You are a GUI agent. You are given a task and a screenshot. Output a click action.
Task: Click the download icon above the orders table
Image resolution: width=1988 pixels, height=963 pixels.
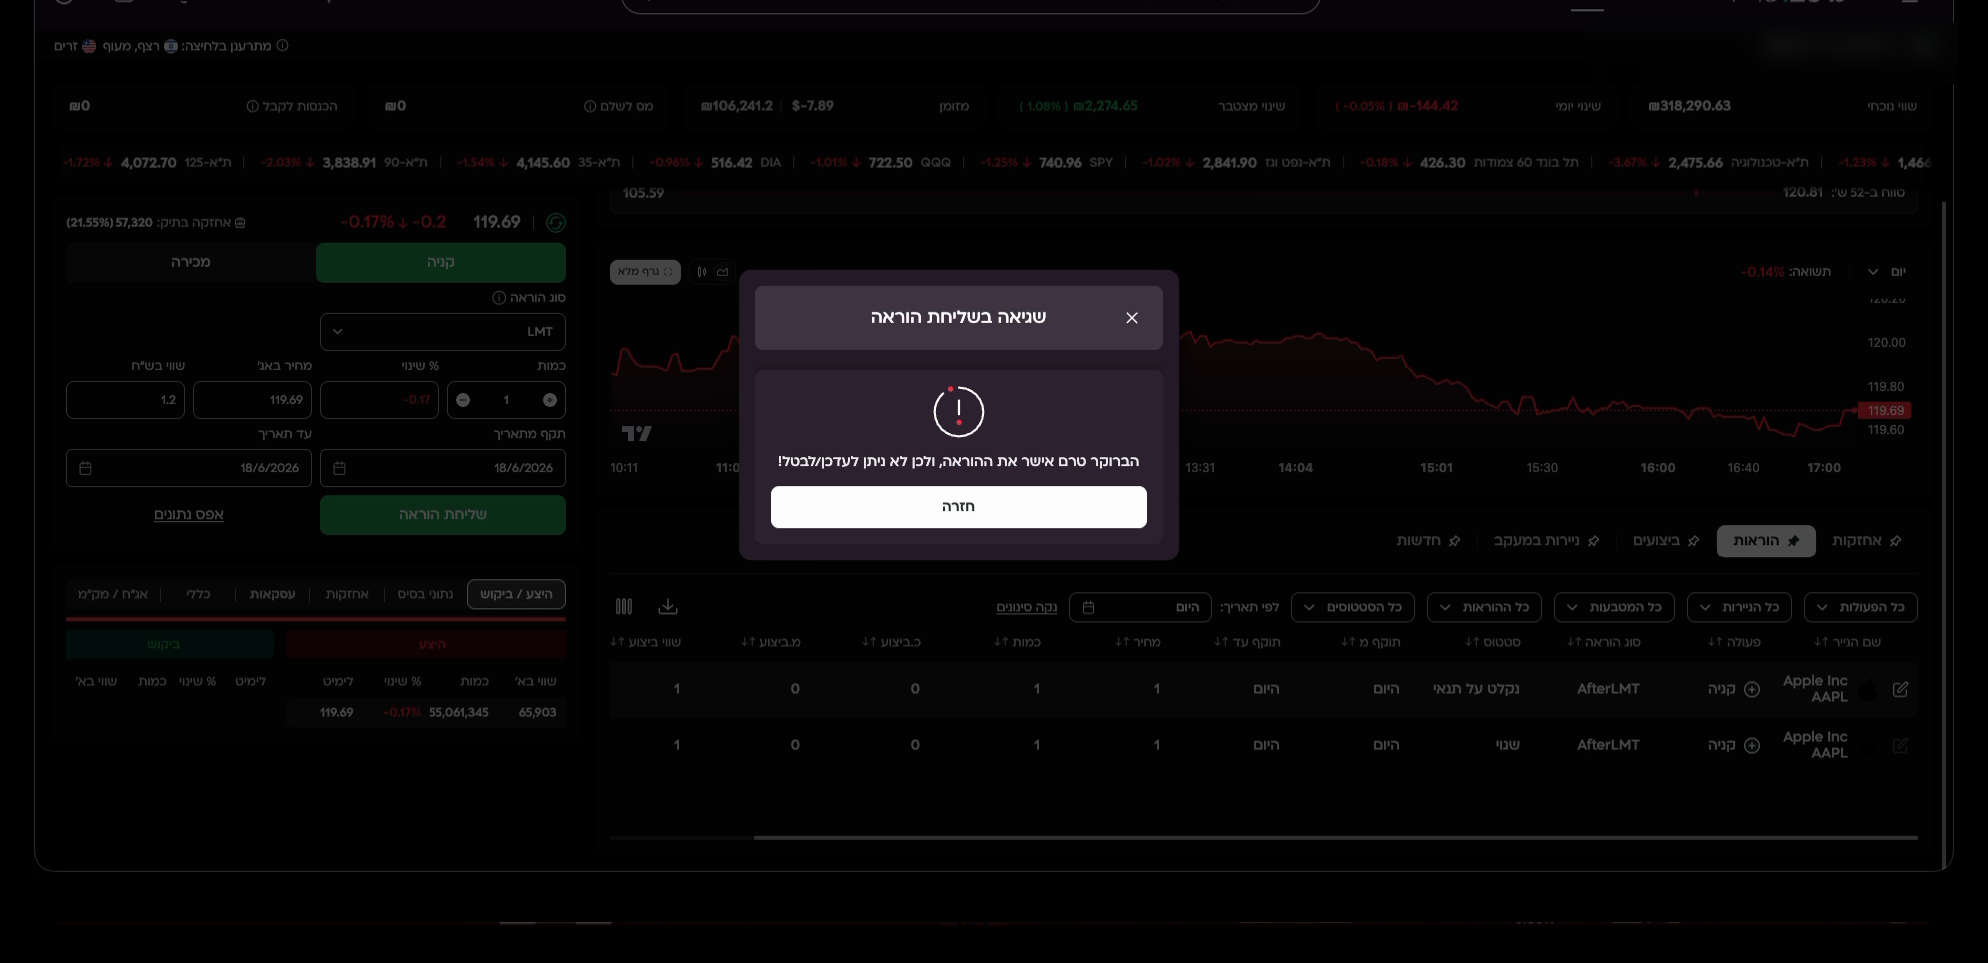pyautogui.click(x=668, y=607)
